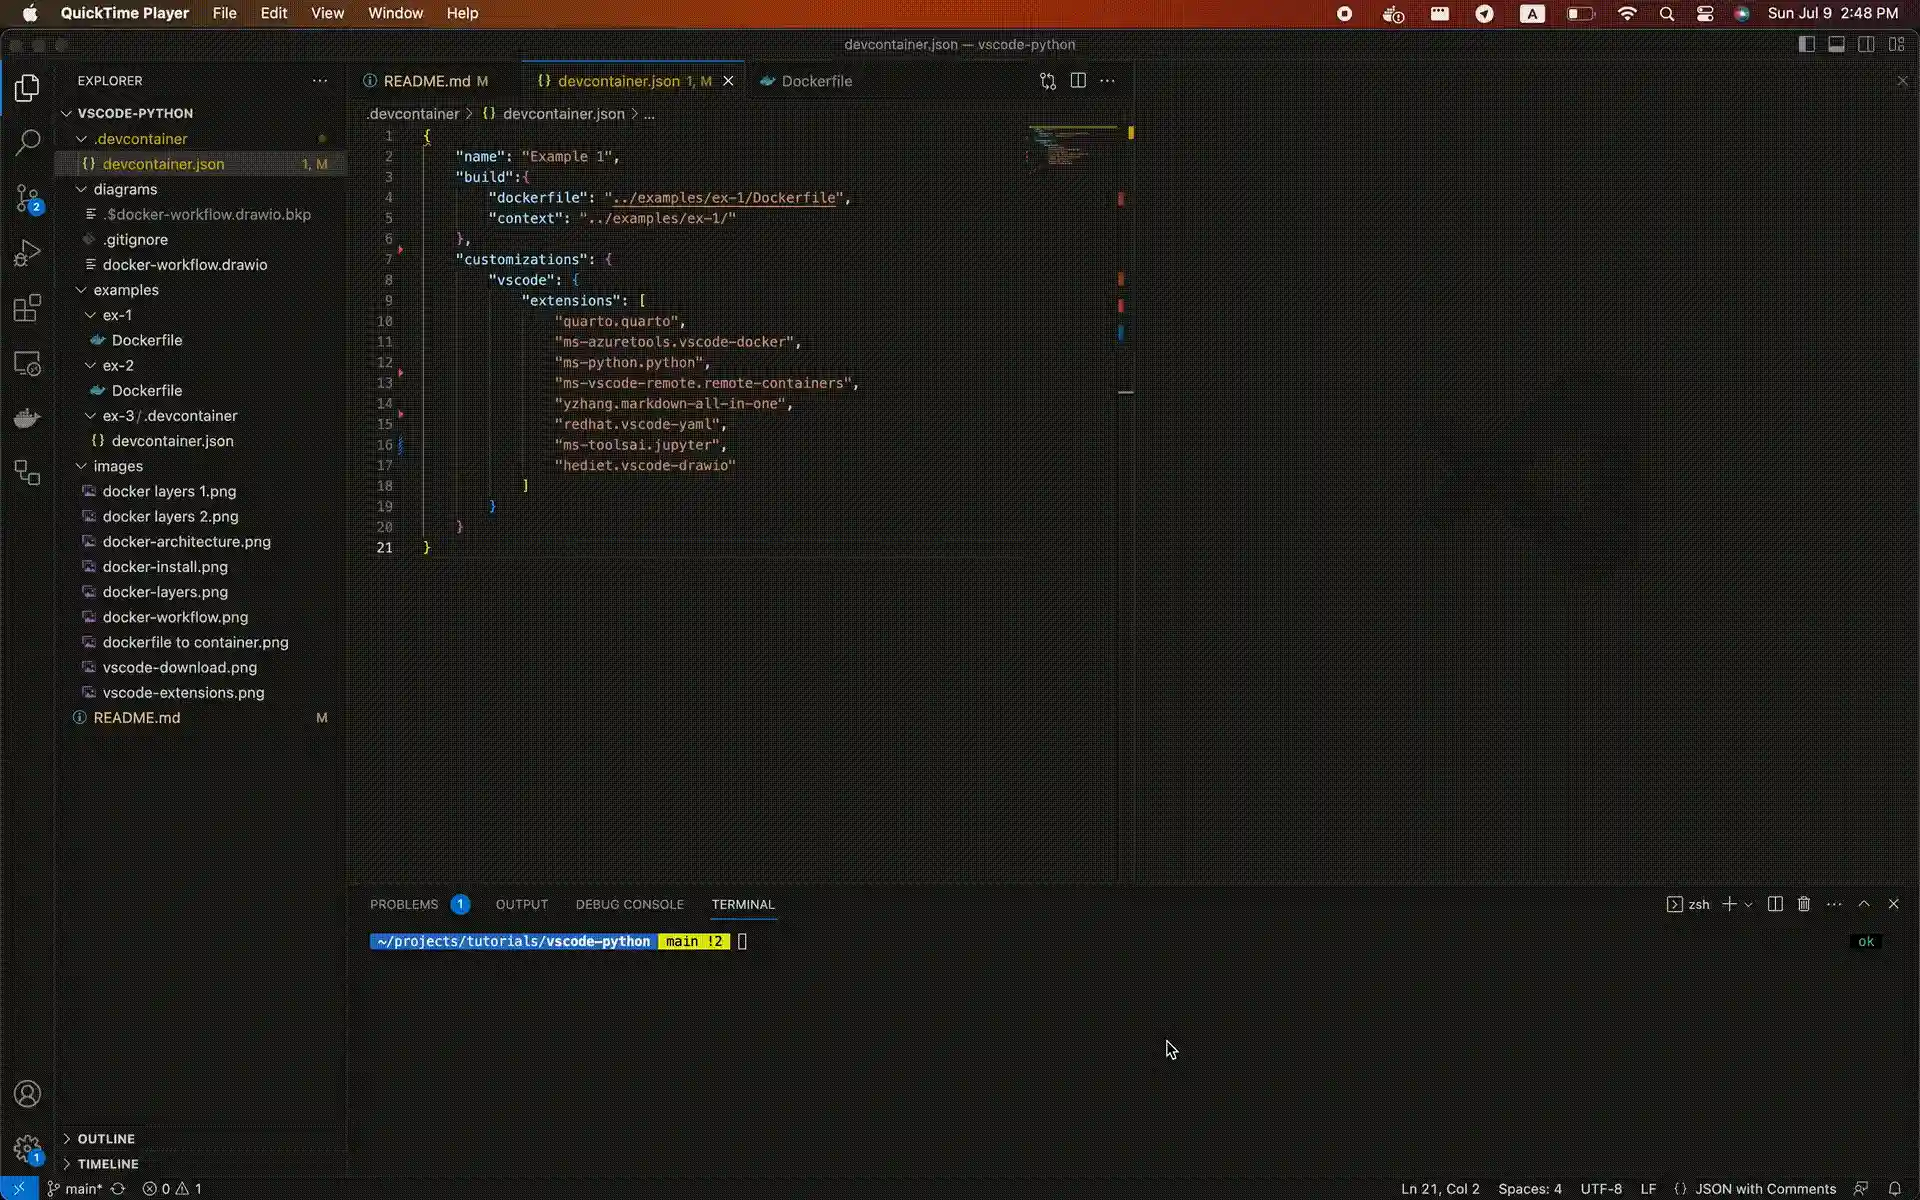1920x1200 pixels.
Task: Open Run and Debug view
Action: [x=27, y=253]
